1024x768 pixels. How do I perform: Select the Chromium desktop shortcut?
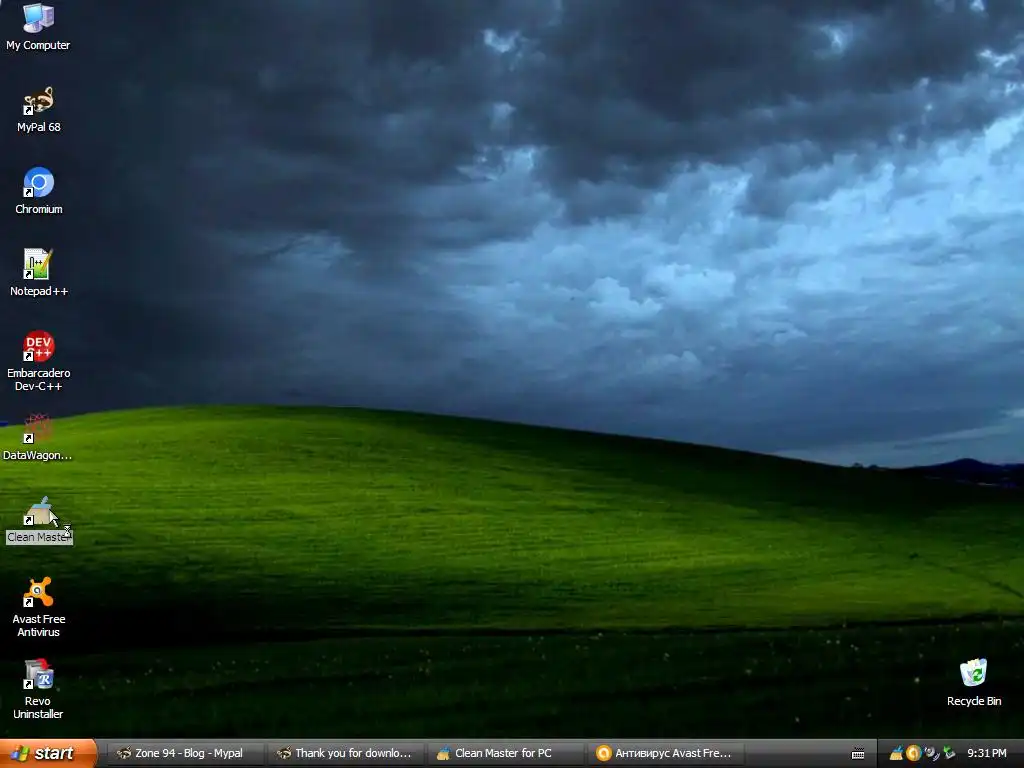39,191
